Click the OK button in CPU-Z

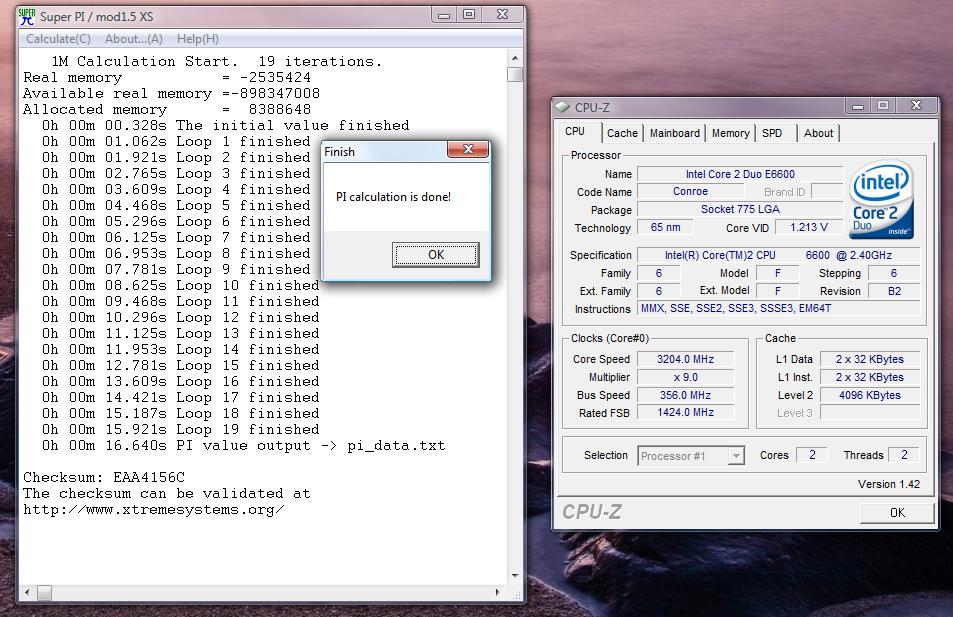pyautogui.click(x=897, y=512)
